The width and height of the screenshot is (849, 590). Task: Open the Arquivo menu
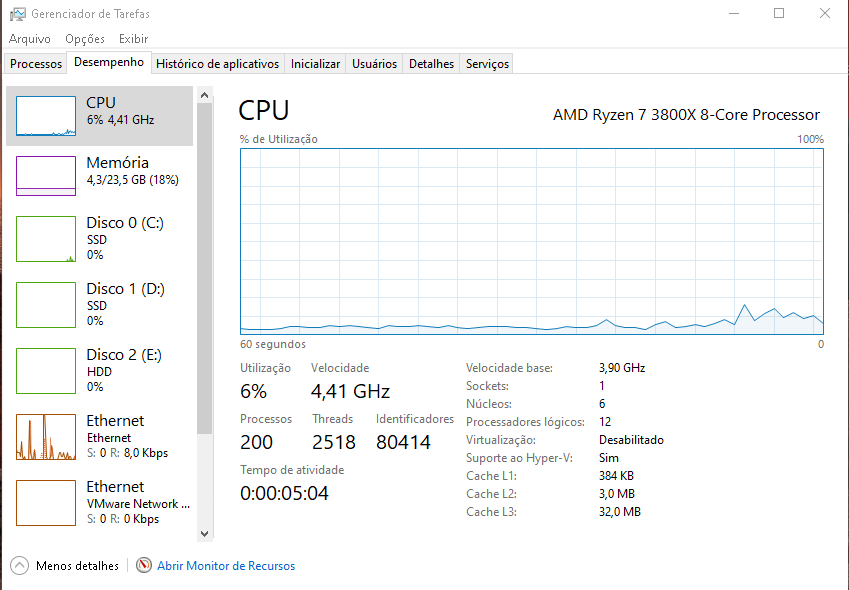[x=30, y=39]
